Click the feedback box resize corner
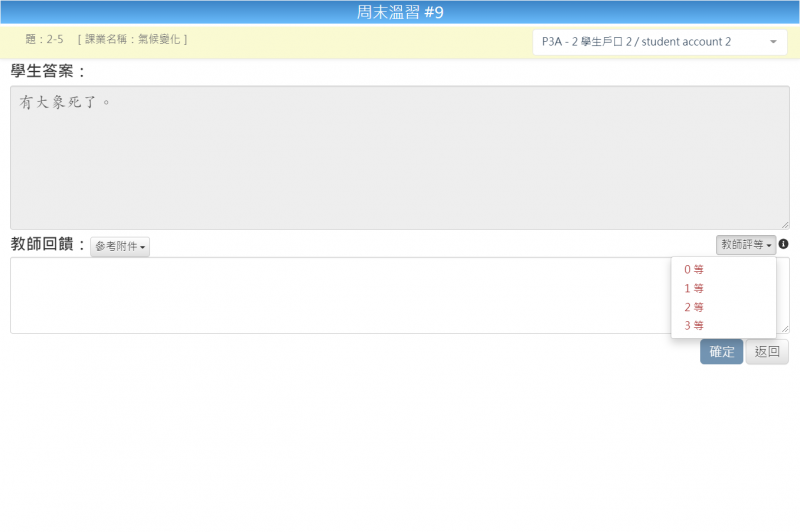The image size is (800, 532). (x=785, y=329)
